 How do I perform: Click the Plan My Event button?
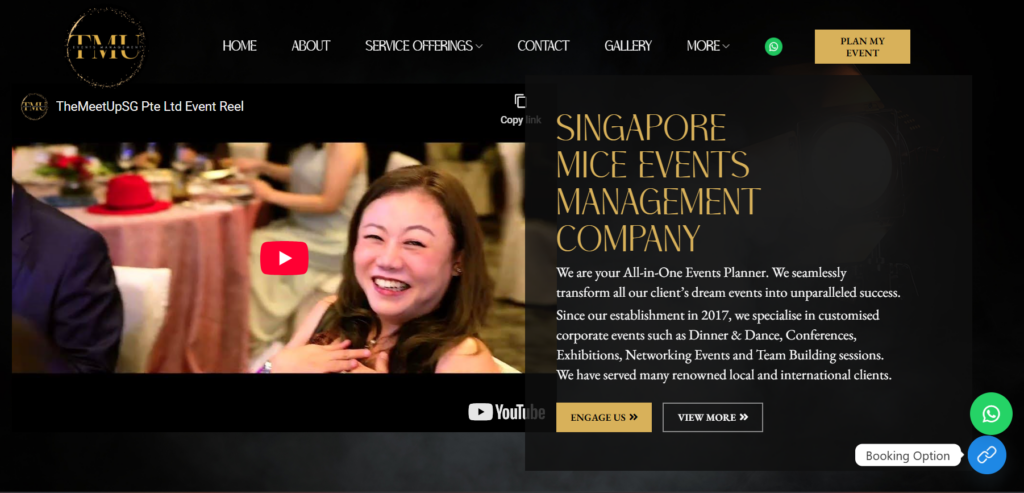tap(862, 46)
